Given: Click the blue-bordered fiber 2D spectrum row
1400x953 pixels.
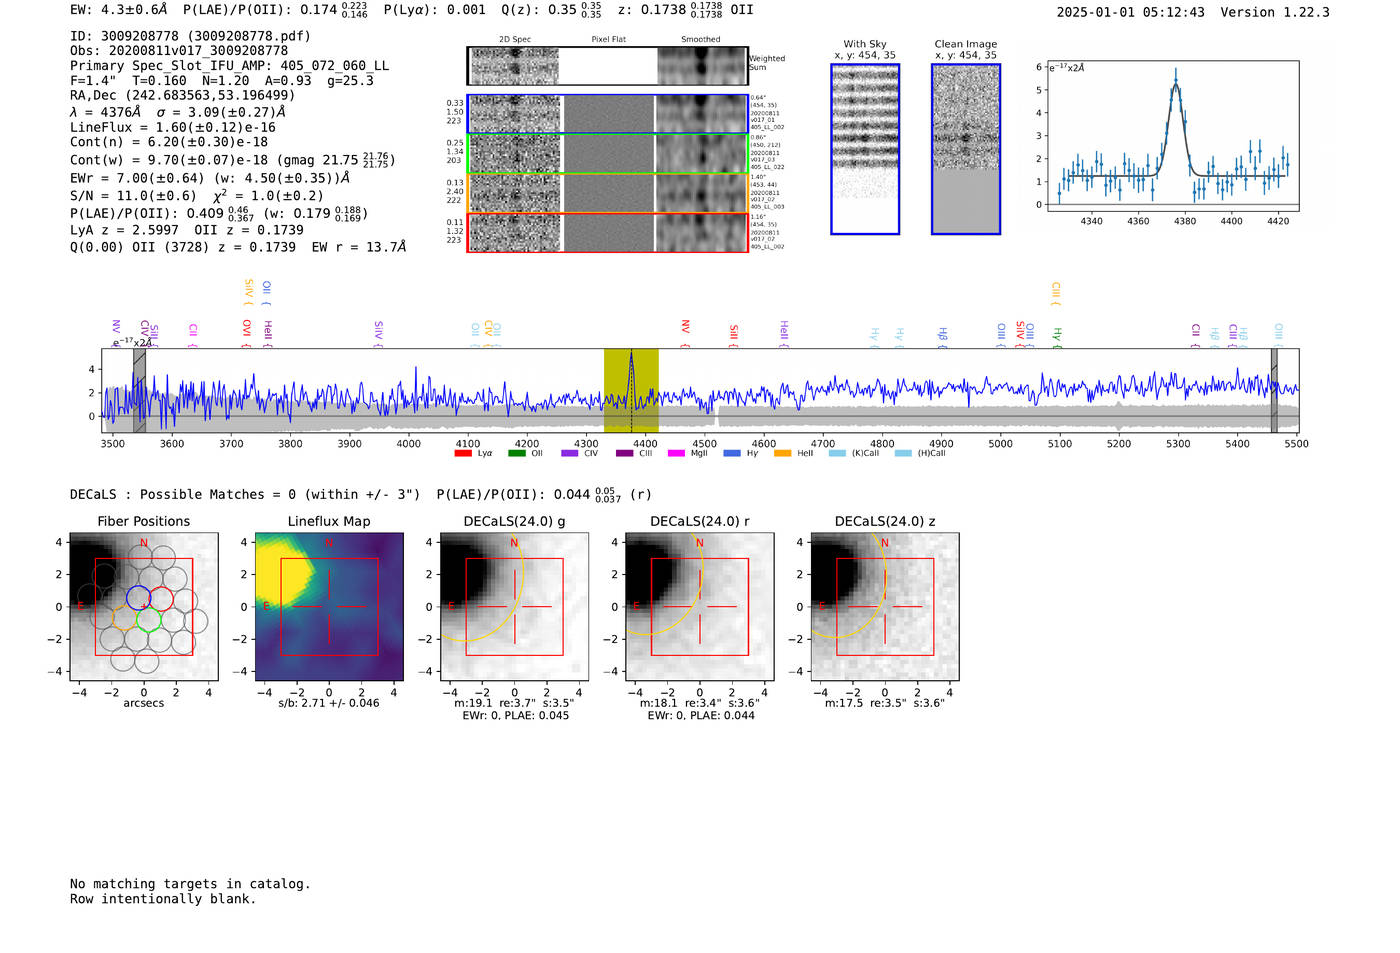Looking at the screenshot, I should click(x=607, y=114).
